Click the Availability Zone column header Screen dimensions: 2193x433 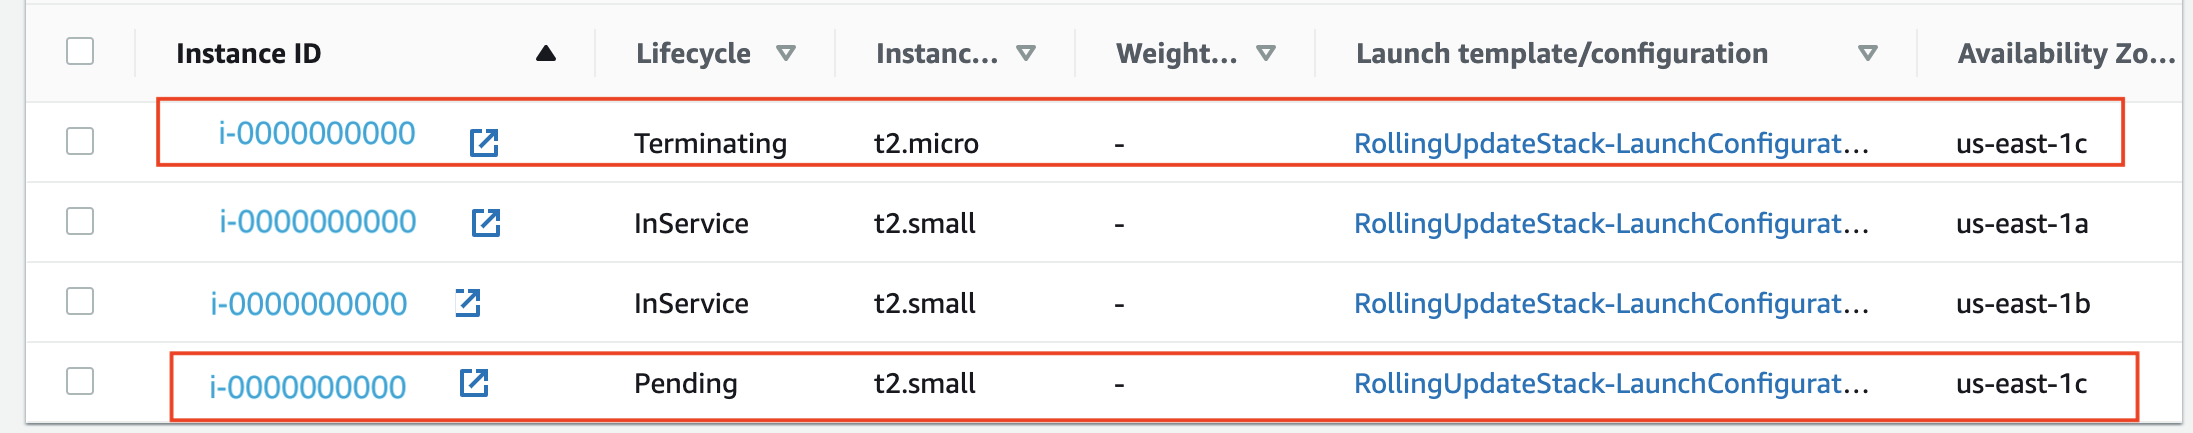(x=2066, y=53)
